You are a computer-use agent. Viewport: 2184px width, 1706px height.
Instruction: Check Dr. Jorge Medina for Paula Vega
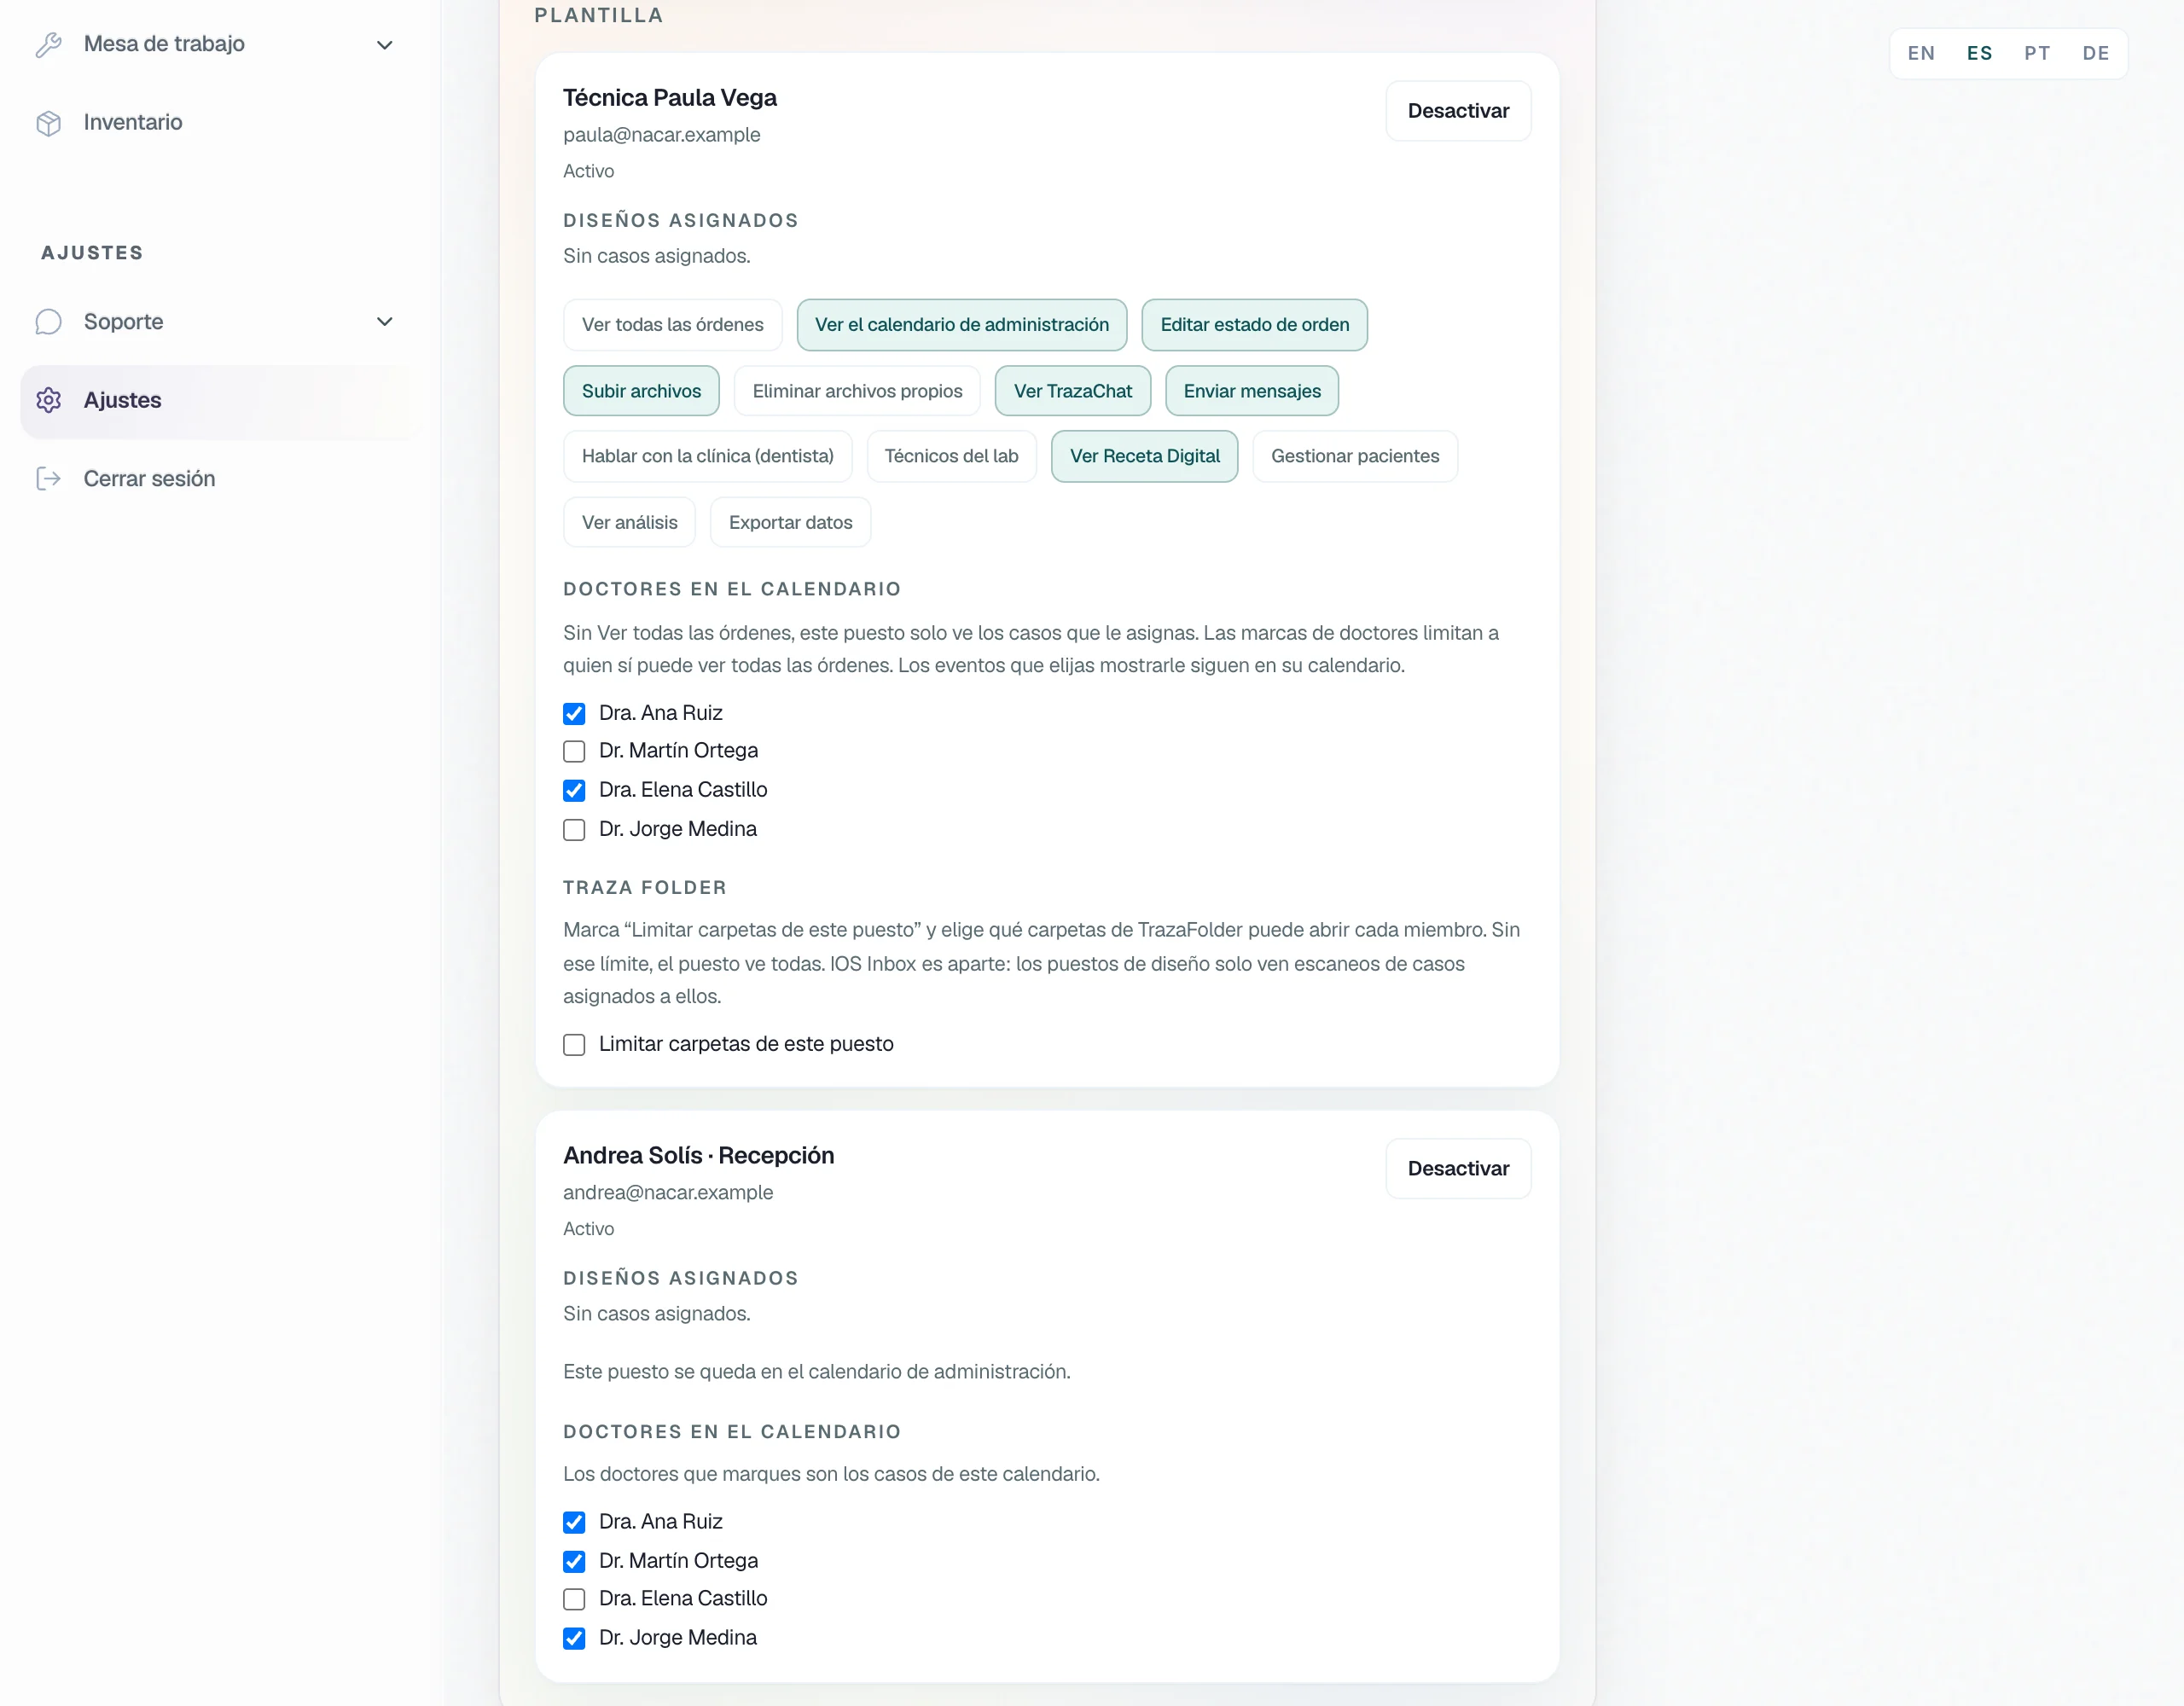[x=574, y=830]
